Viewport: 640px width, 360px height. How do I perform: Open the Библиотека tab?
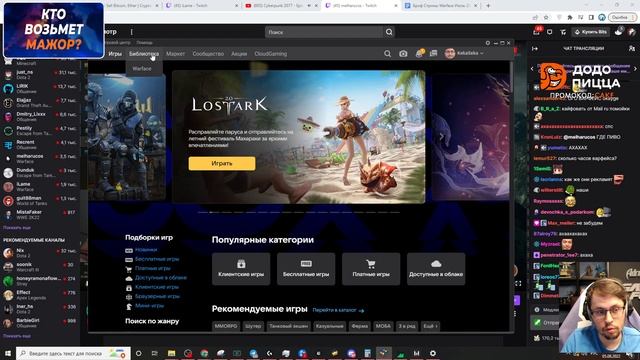click(144, 53)
